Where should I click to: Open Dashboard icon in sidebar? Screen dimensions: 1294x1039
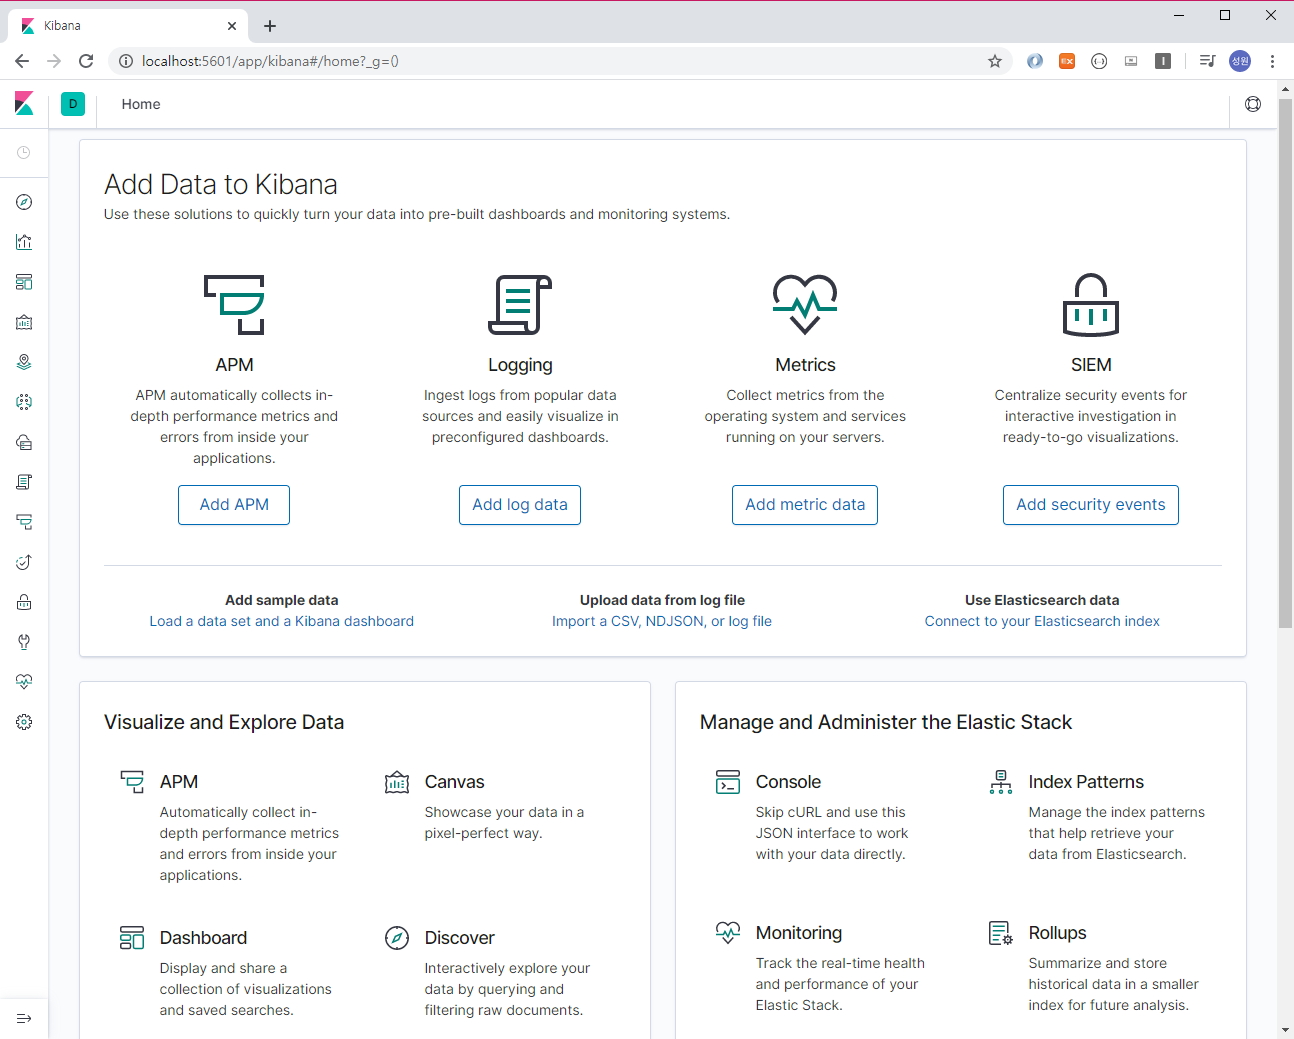coord(24,282)
